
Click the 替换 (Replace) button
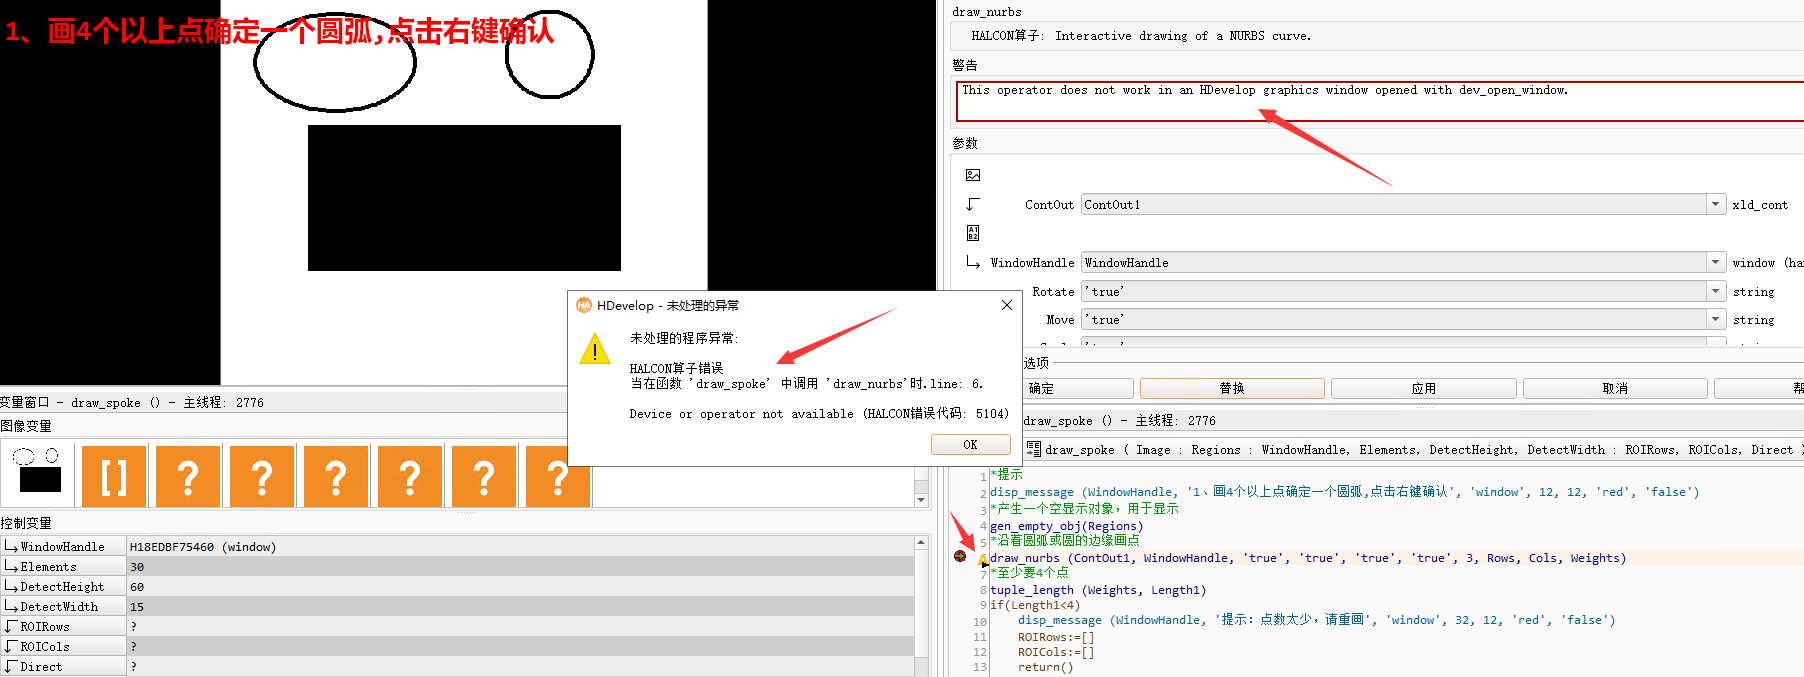tap(1232, 388)
